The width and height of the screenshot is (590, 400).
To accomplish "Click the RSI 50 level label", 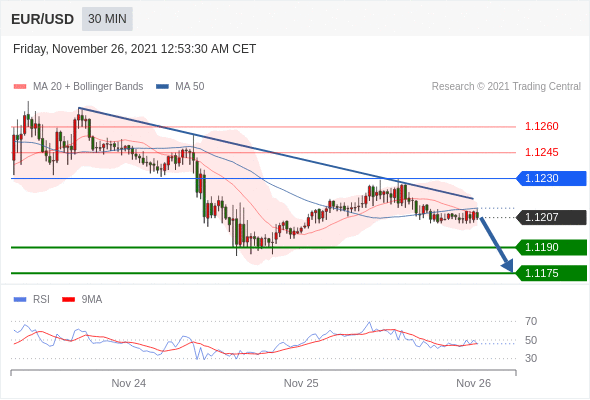I will tap(531, 340).
